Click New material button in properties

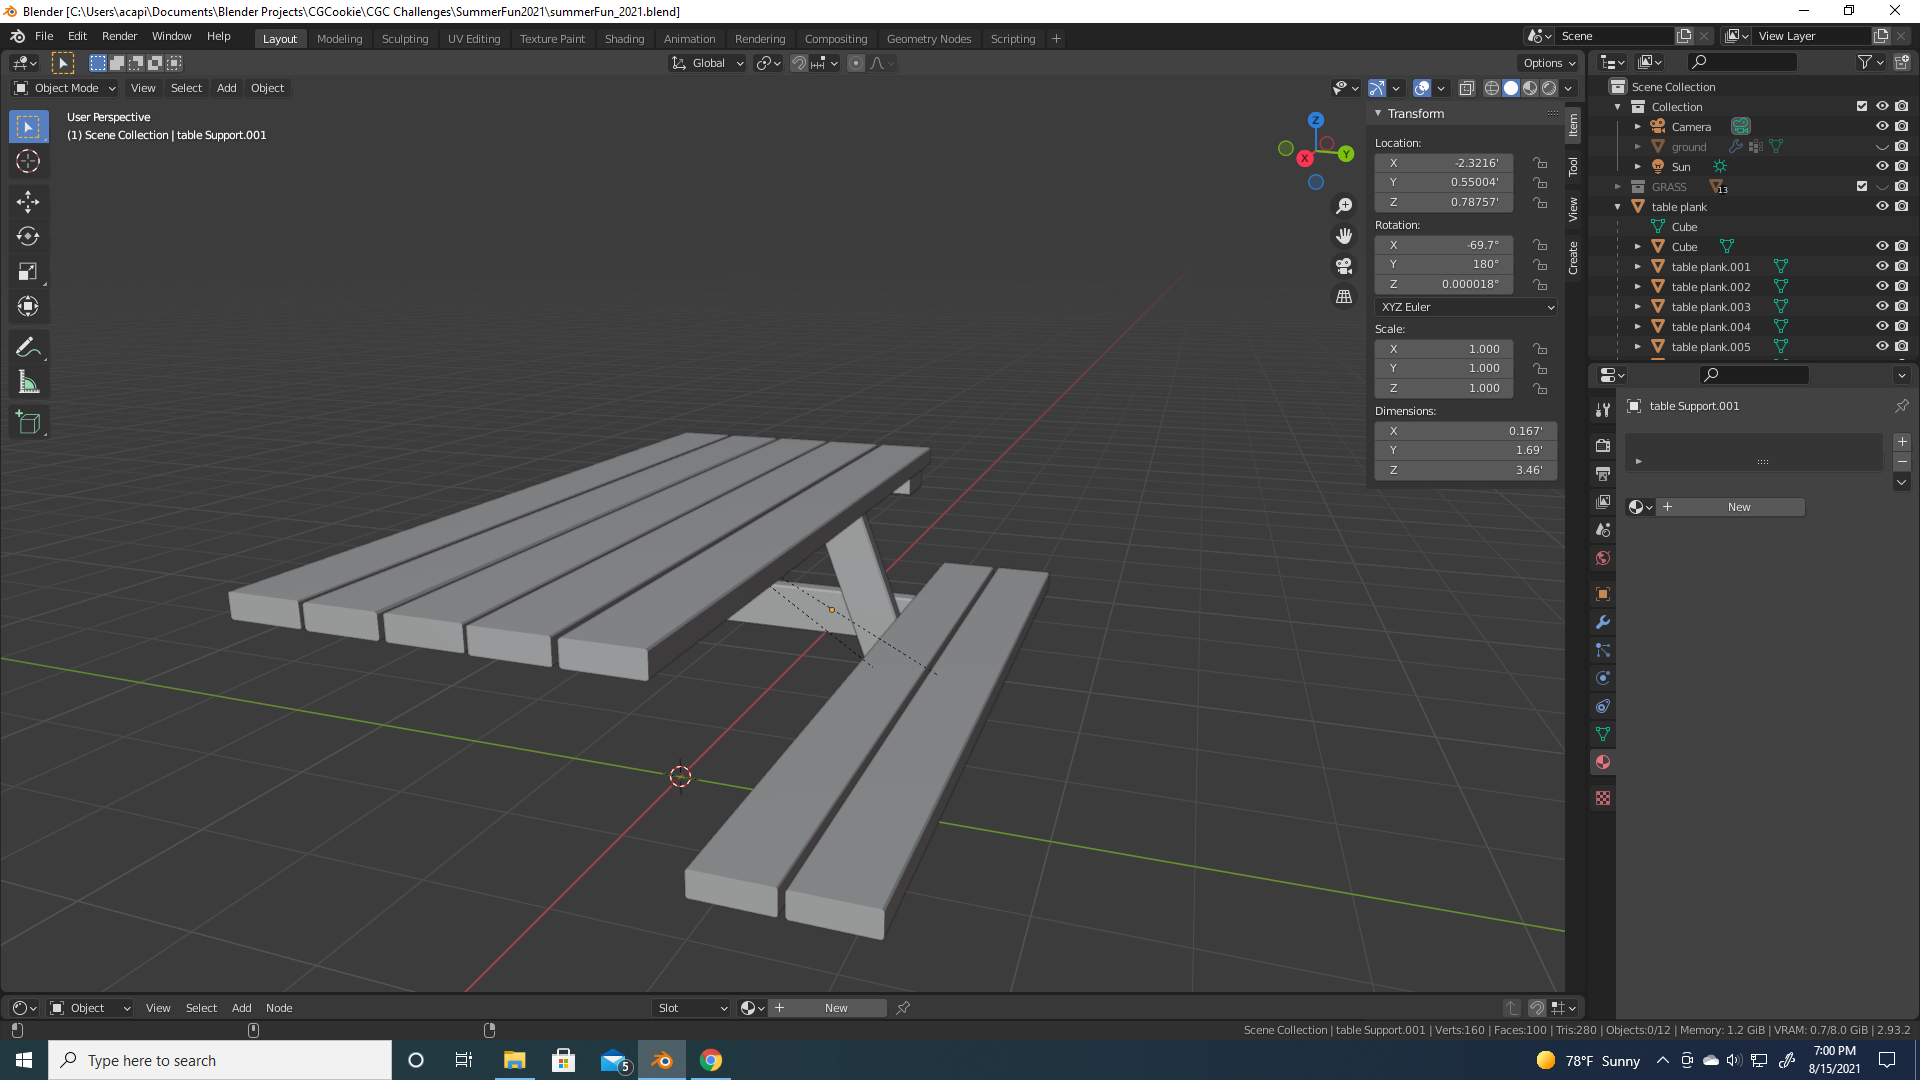1738,507
